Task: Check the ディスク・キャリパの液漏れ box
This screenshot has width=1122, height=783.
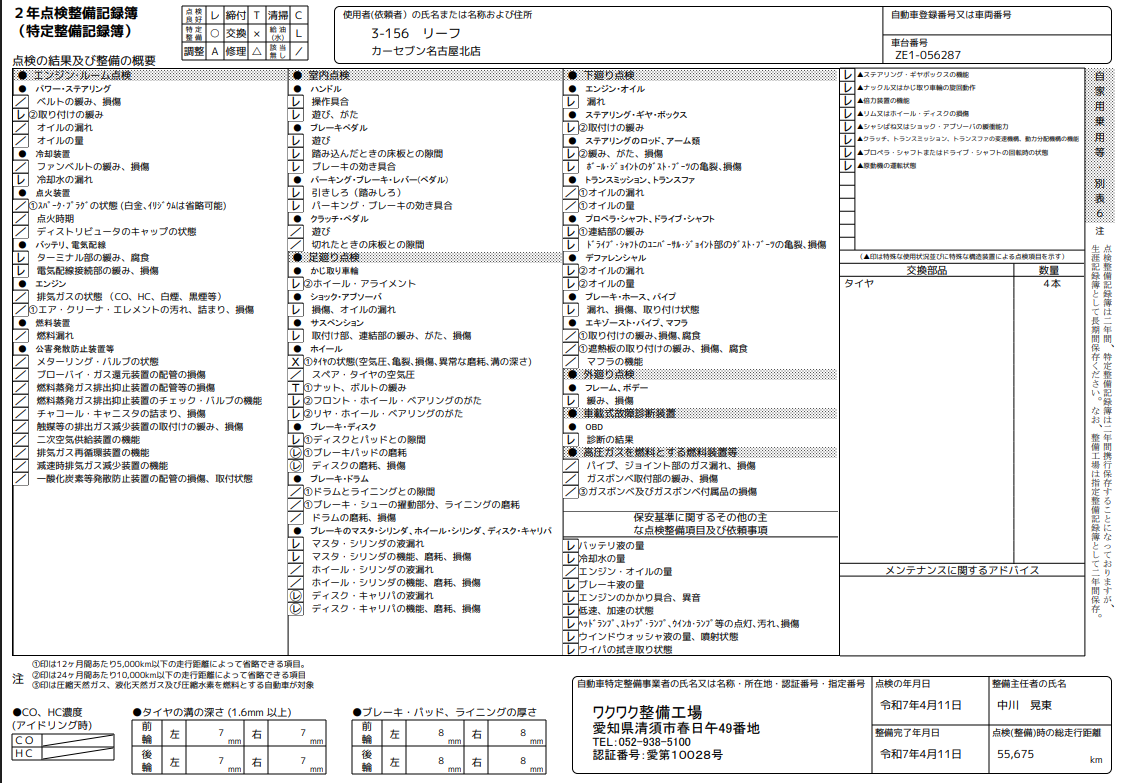Action: tap(296, 595)
